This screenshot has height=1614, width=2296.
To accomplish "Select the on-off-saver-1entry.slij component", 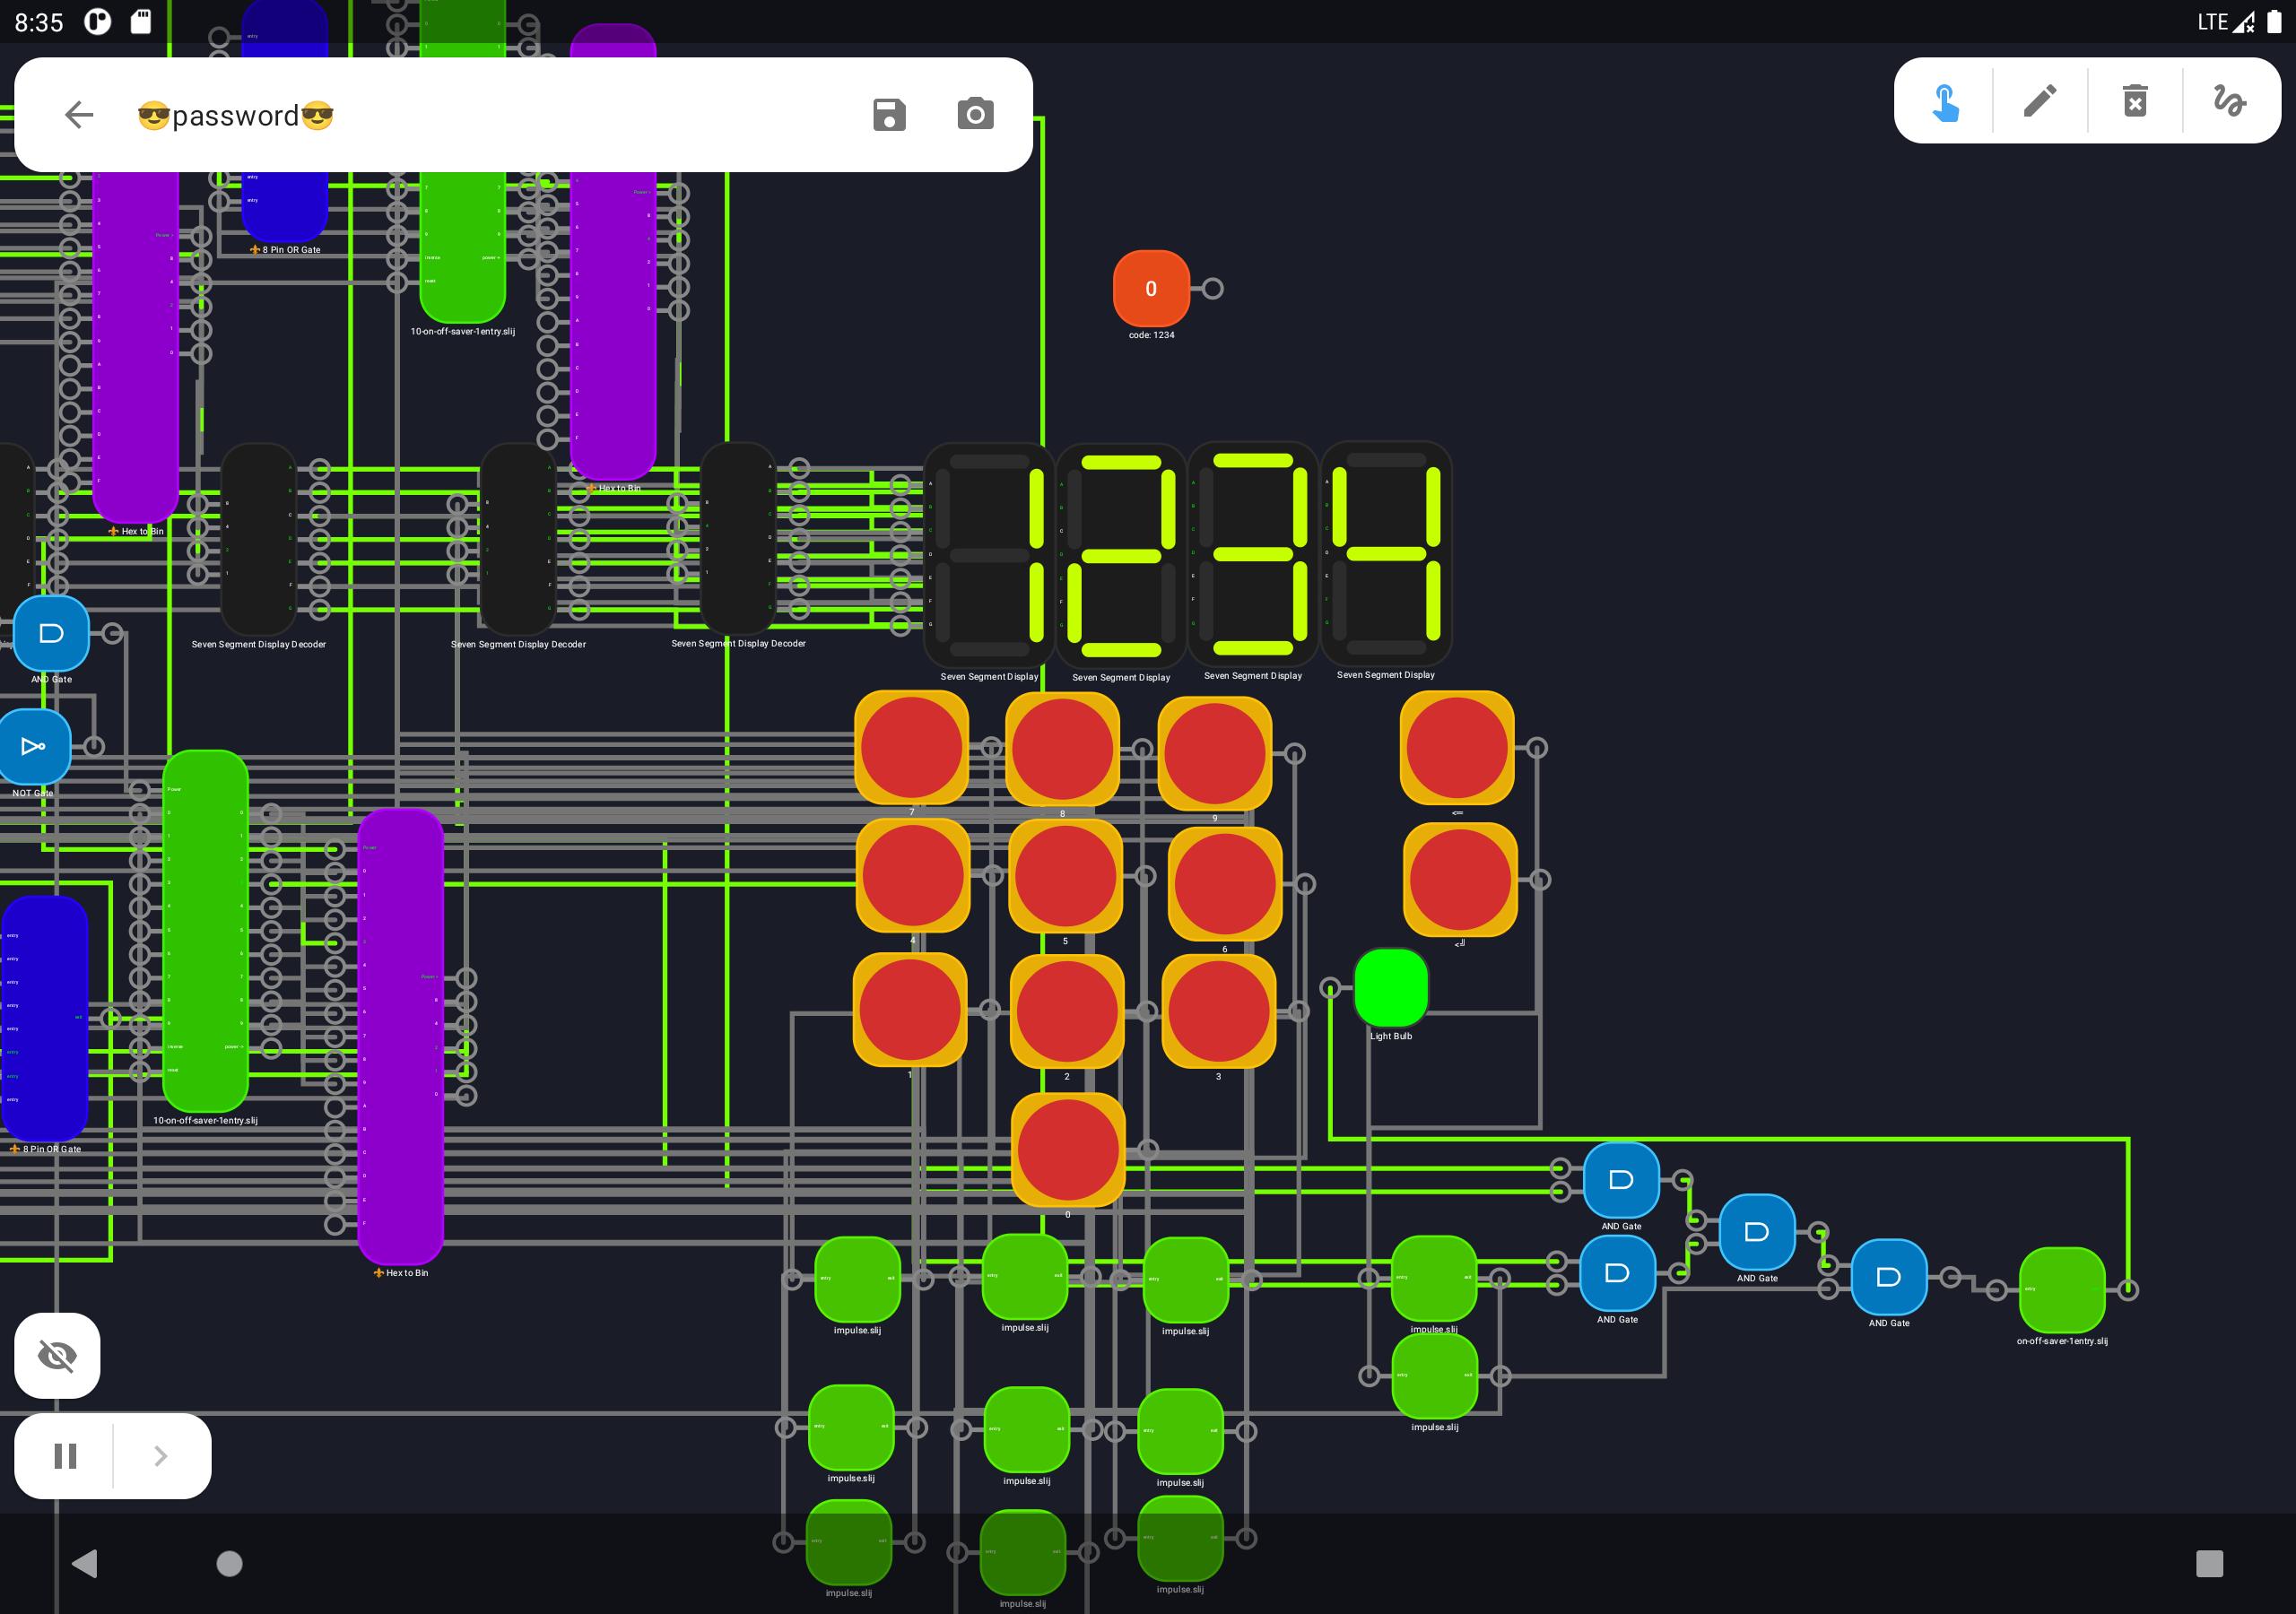I will 2062,1290.
